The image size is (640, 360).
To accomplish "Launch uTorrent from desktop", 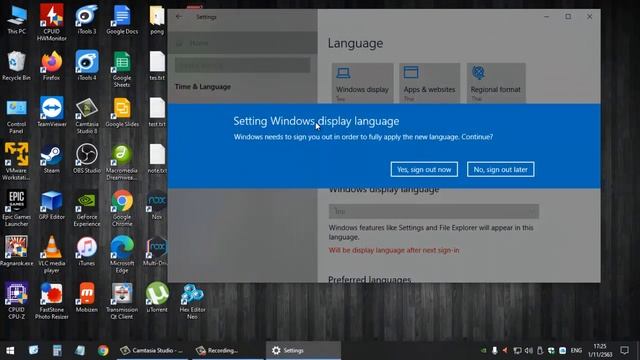I will pos(157,298).
